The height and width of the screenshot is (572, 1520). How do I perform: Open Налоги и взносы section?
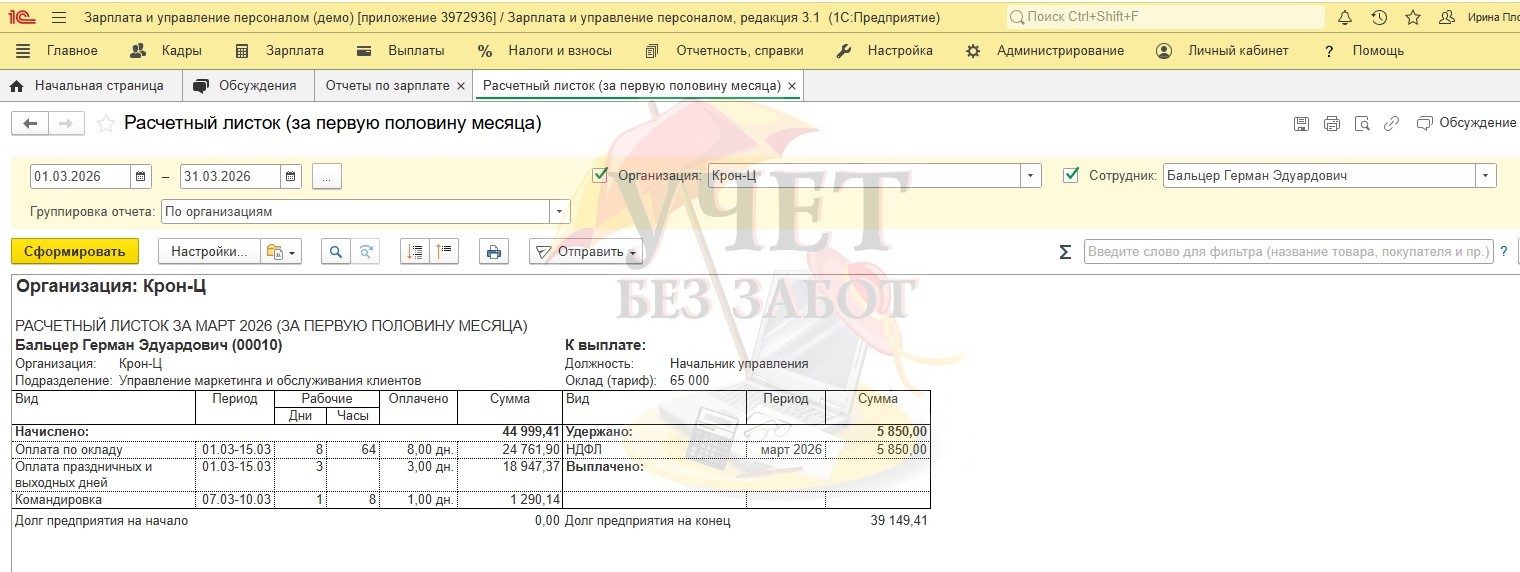(x=545, y=51)
